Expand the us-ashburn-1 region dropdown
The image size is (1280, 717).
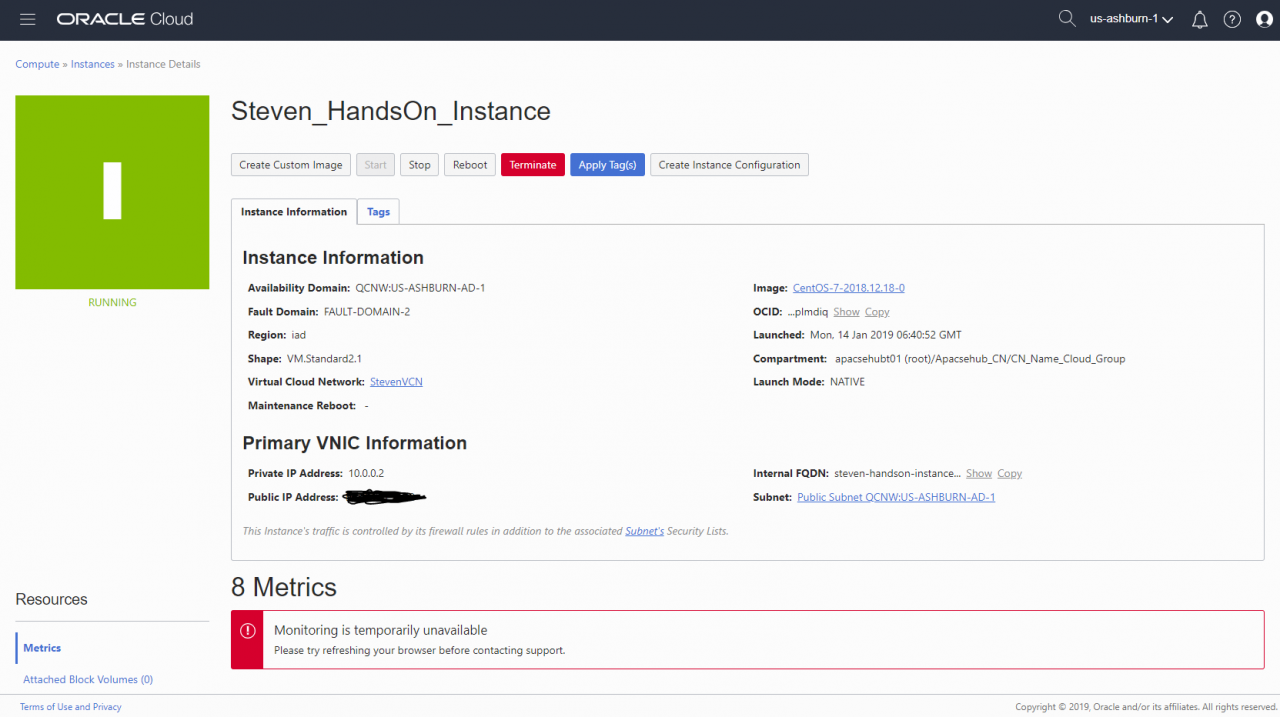click(1131, 20)
